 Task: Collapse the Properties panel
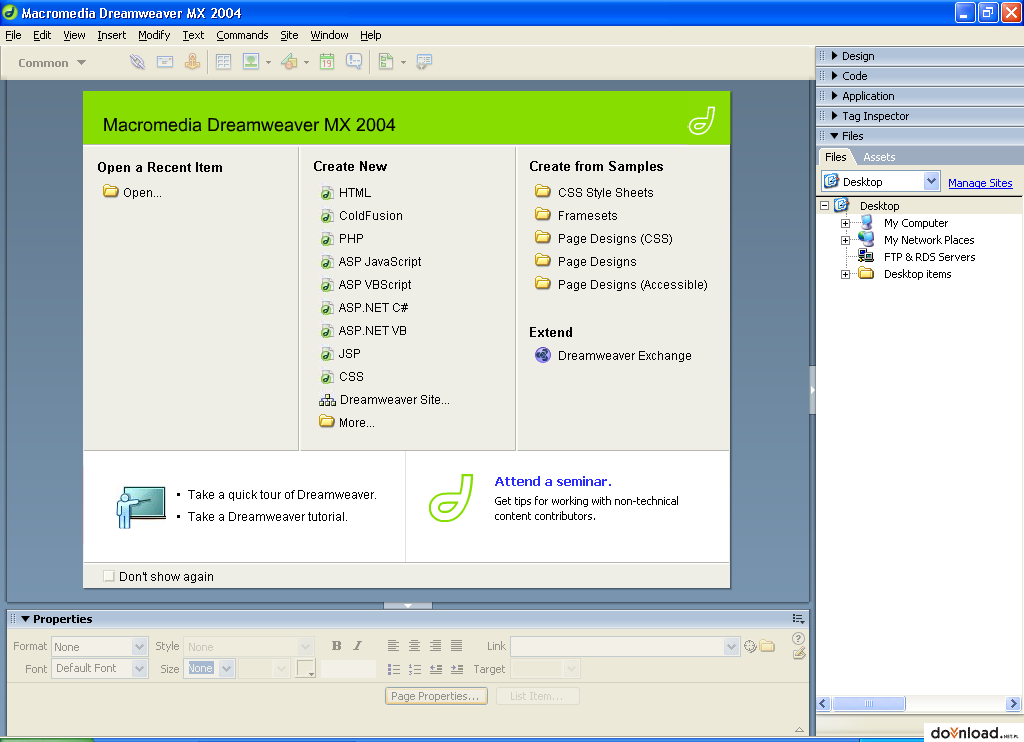pyautogui.click(x=25, y=619)
